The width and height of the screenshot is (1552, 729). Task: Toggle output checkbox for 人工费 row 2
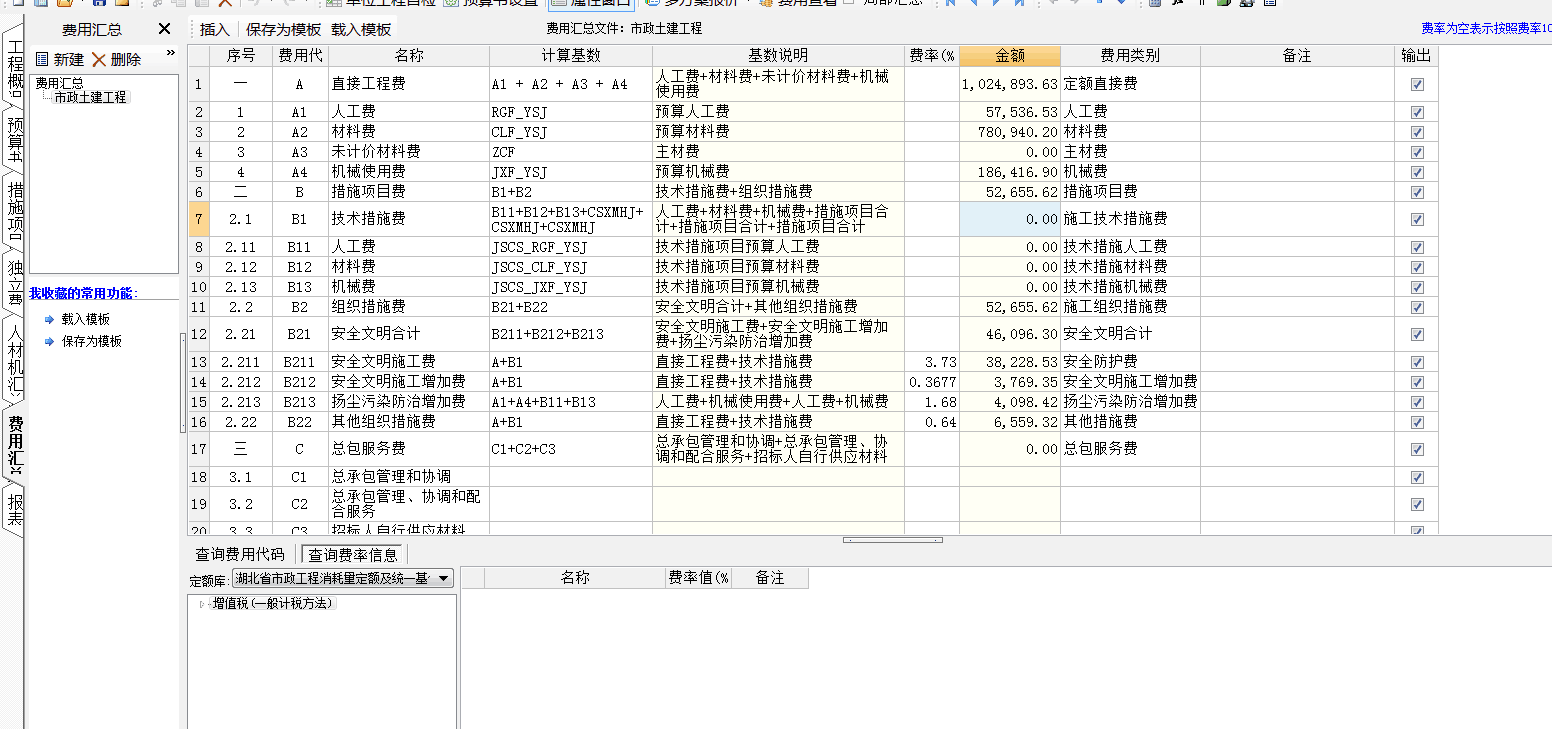1417,112
